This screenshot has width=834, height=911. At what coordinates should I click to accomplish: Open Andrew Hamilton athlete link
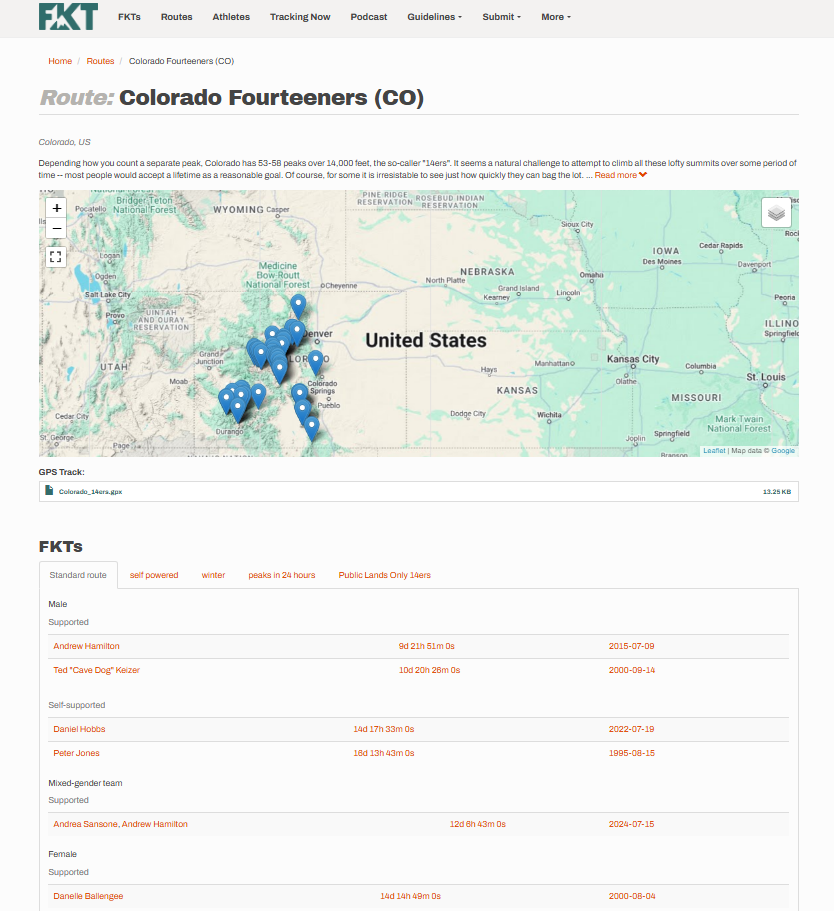coord(87,646)
